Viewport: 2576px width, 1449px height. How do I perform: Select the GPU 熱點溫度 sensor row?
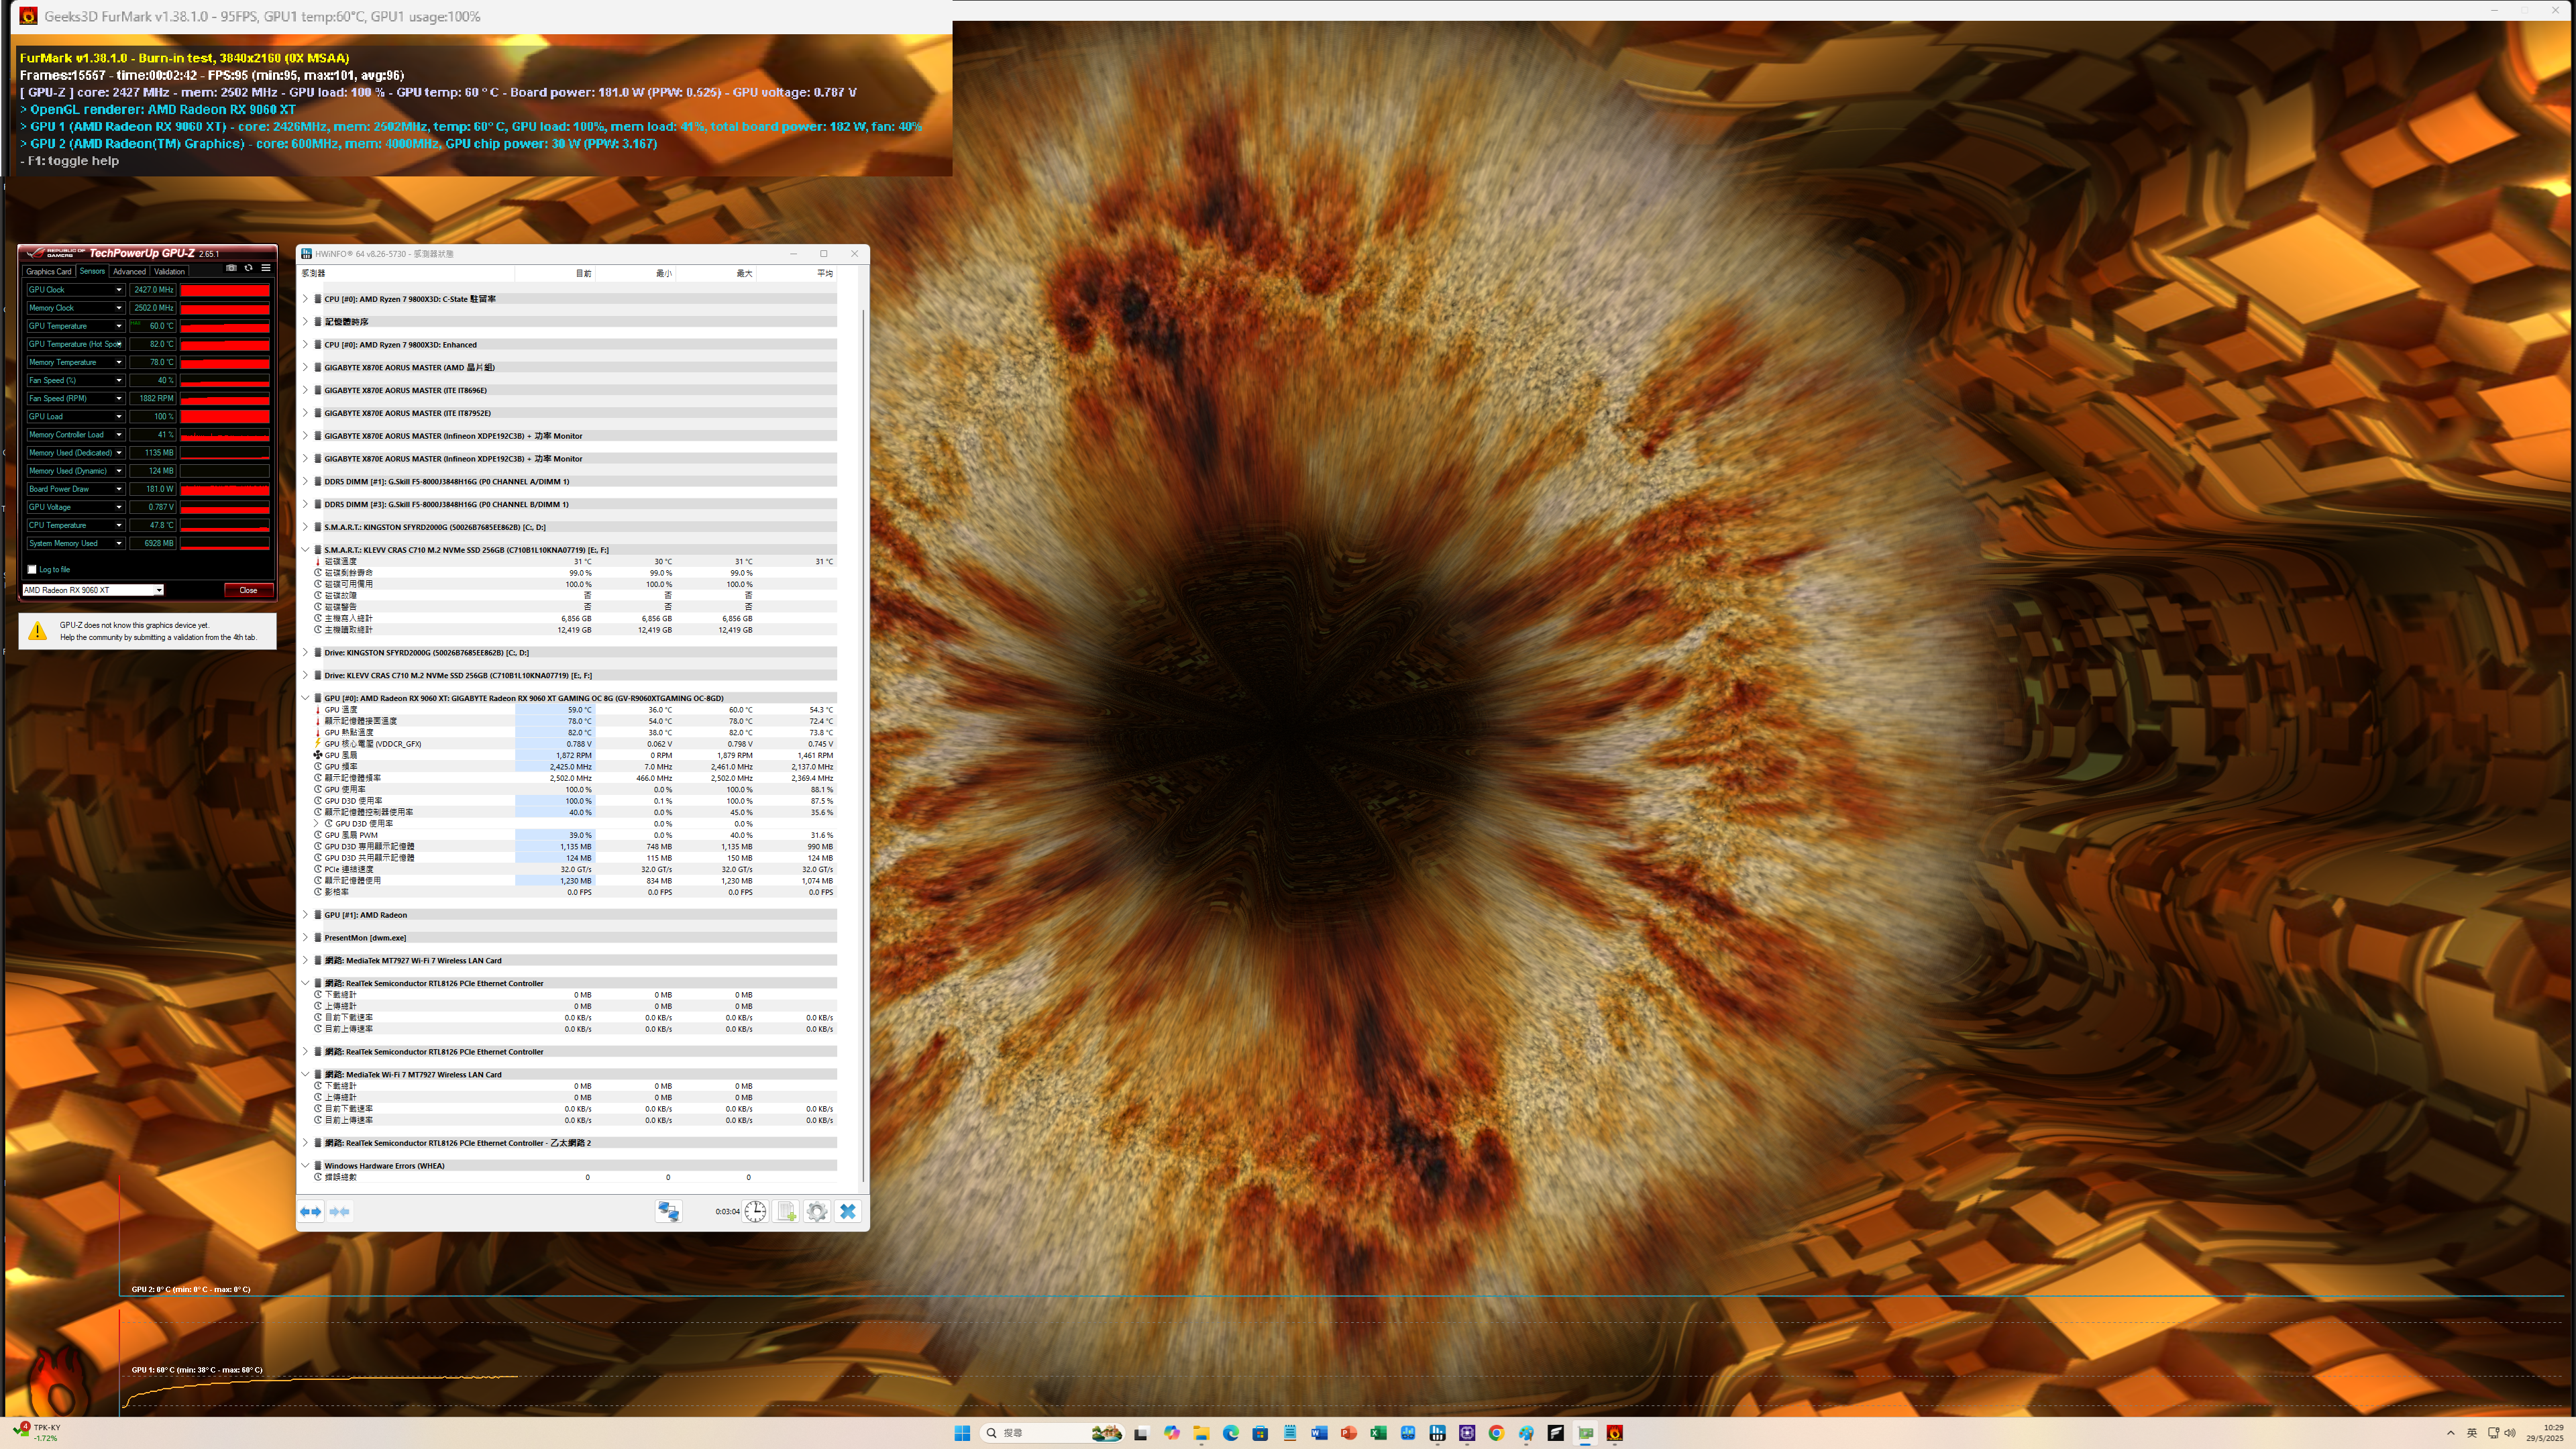point(575,732)
